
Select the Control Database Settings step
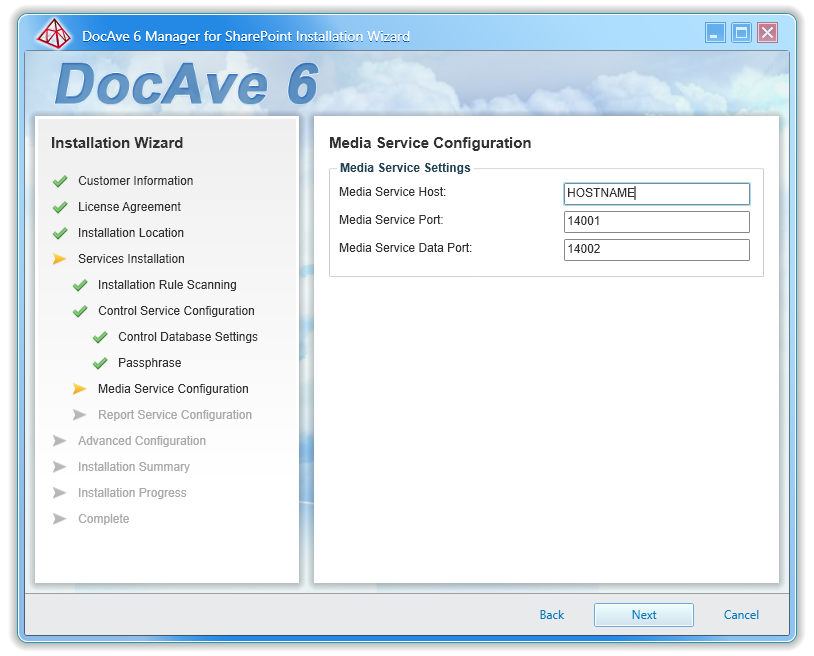click(188, 336)
